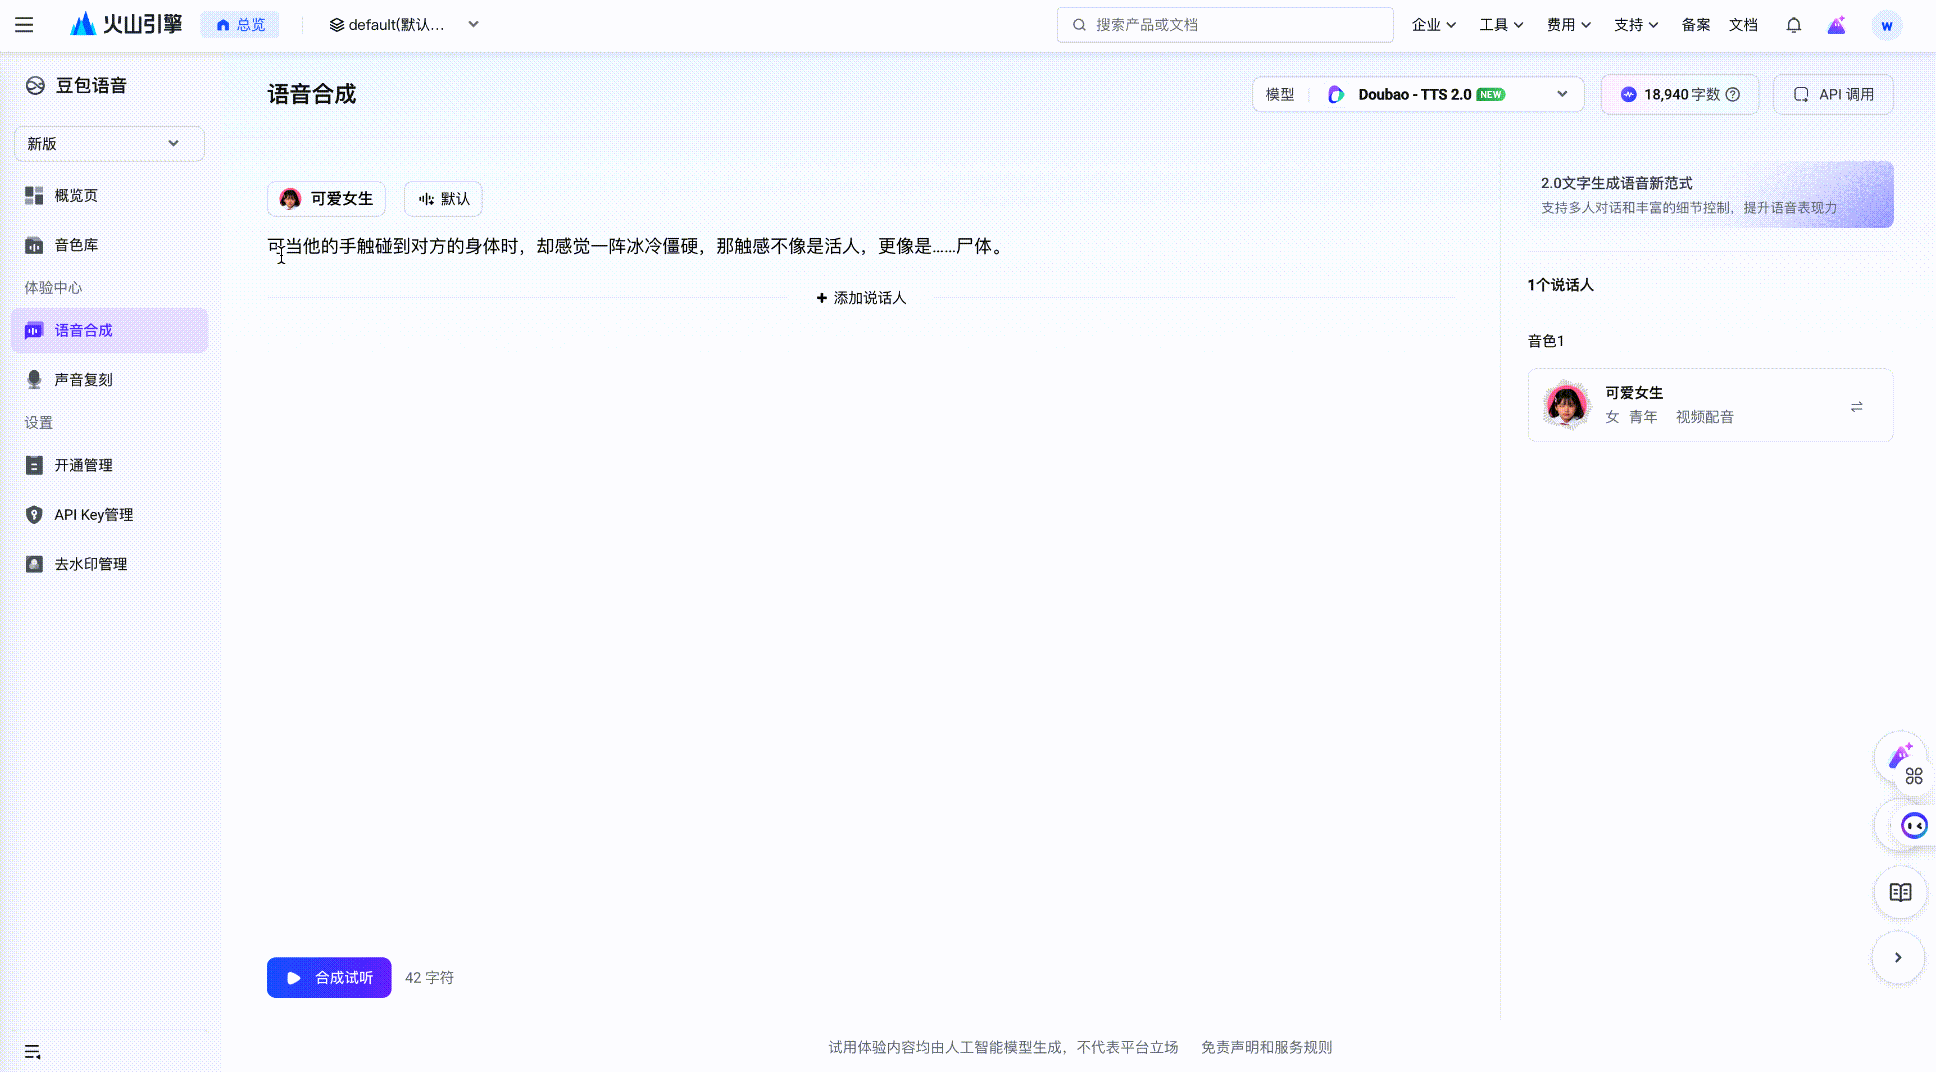The width and height of the screenshot is (1936, 1072).
Task: Open the magic pen floating assistant icon
Action: (1899, 757)
